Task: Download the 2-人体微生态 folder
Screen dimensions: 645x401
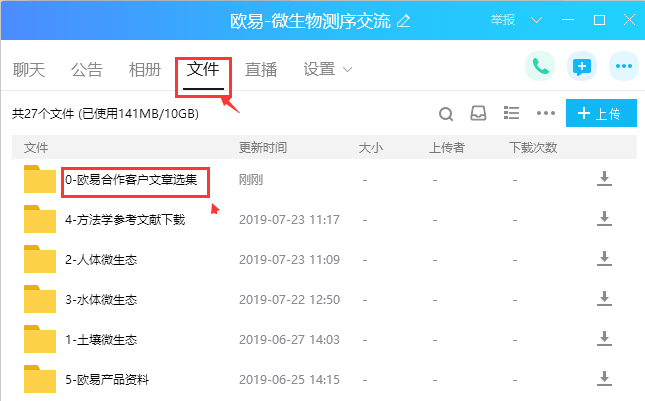Action: 604,259
